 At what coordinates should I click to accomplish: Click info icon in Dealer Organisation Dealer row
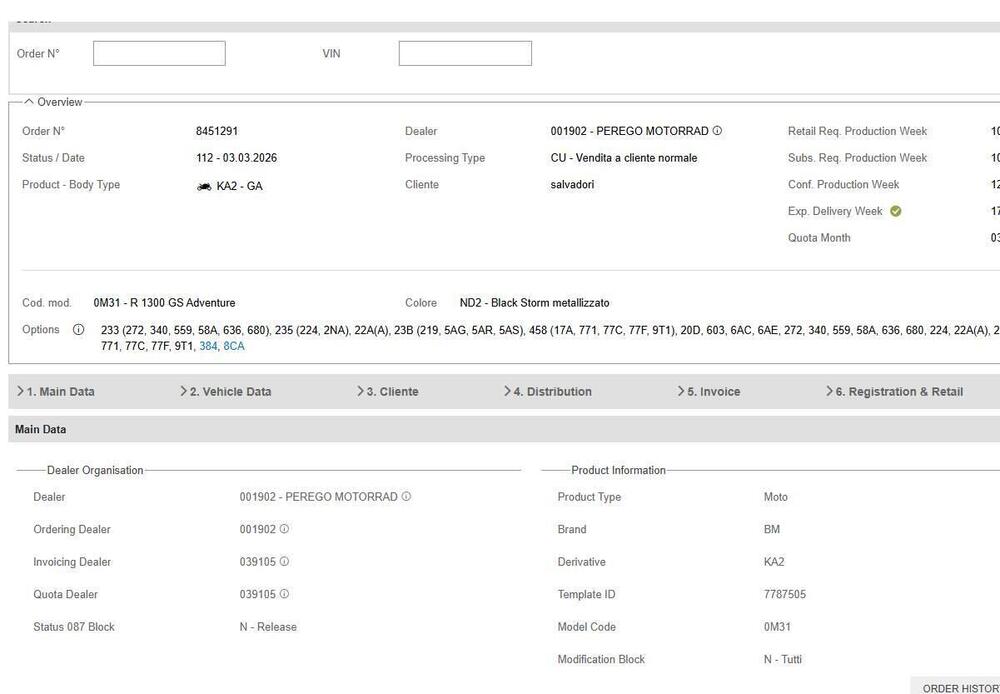(406, 497)
